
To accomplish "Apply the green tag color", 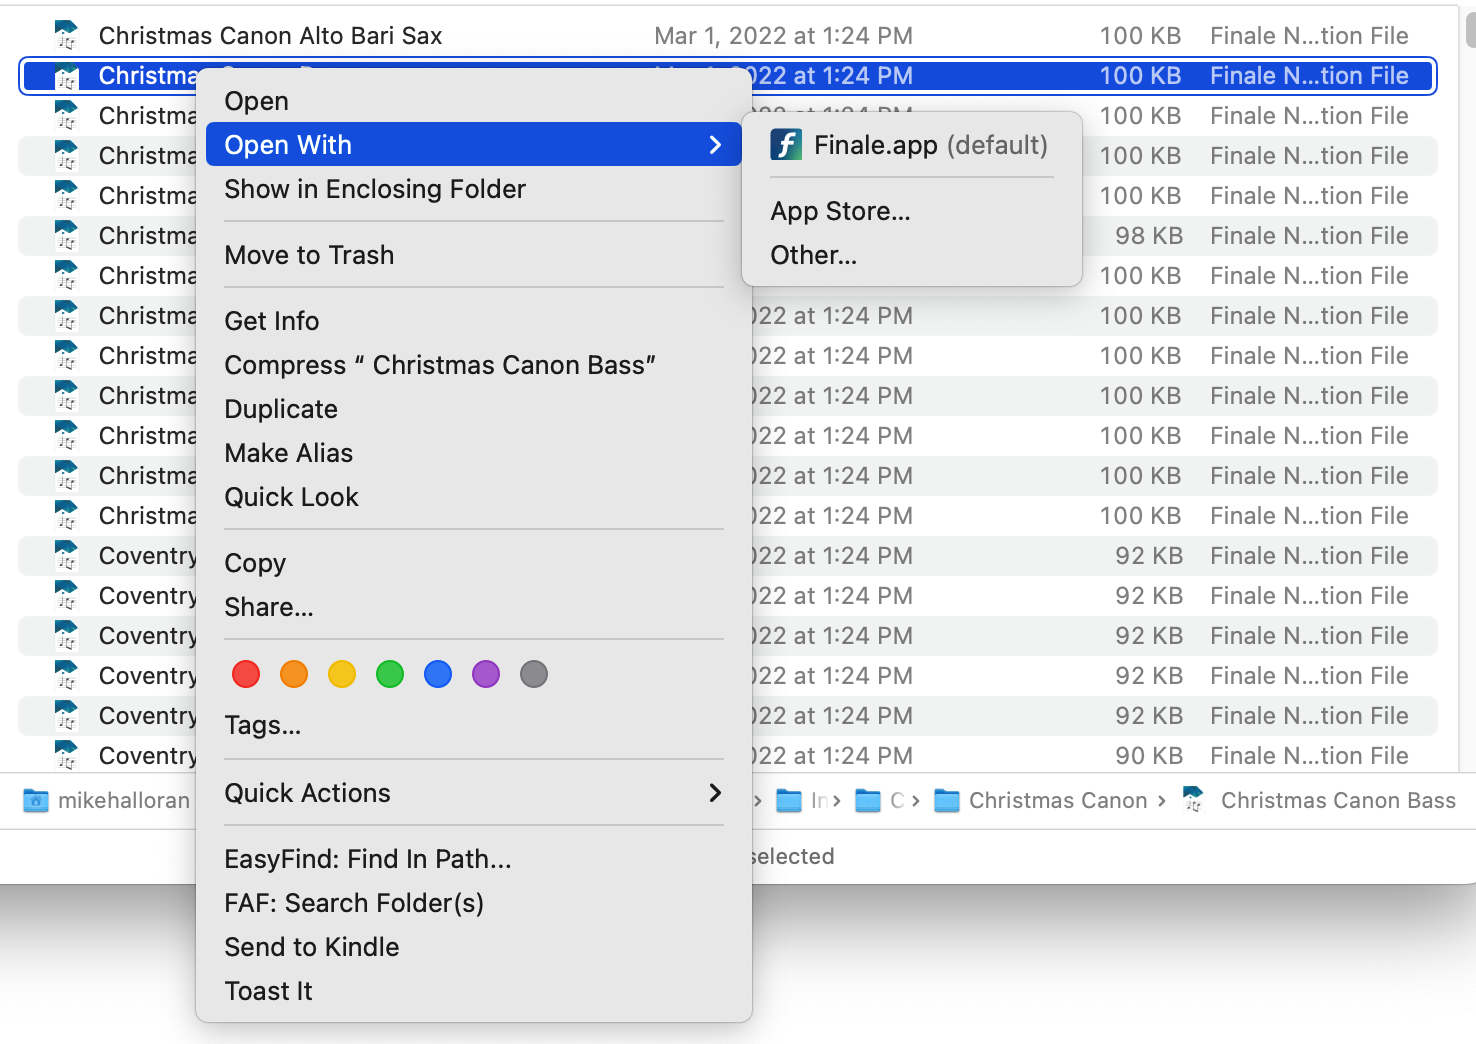I will pyautogui.click(x=390, y=675).
